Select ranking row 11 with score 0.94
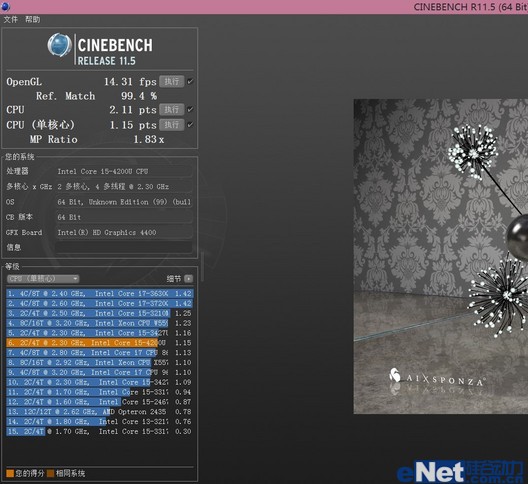 [100, 392]
